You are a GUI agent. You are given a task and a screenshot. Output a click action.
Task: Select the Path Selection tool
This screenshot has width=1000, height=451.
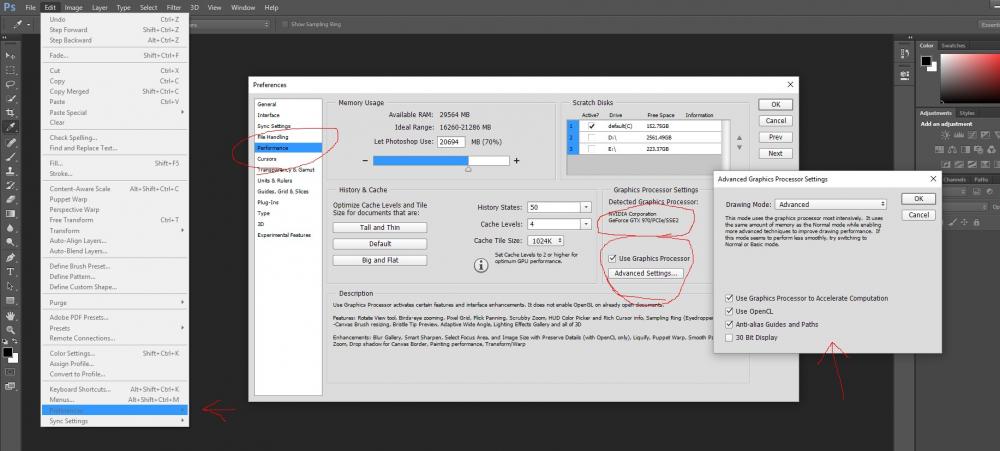[10, 285]
